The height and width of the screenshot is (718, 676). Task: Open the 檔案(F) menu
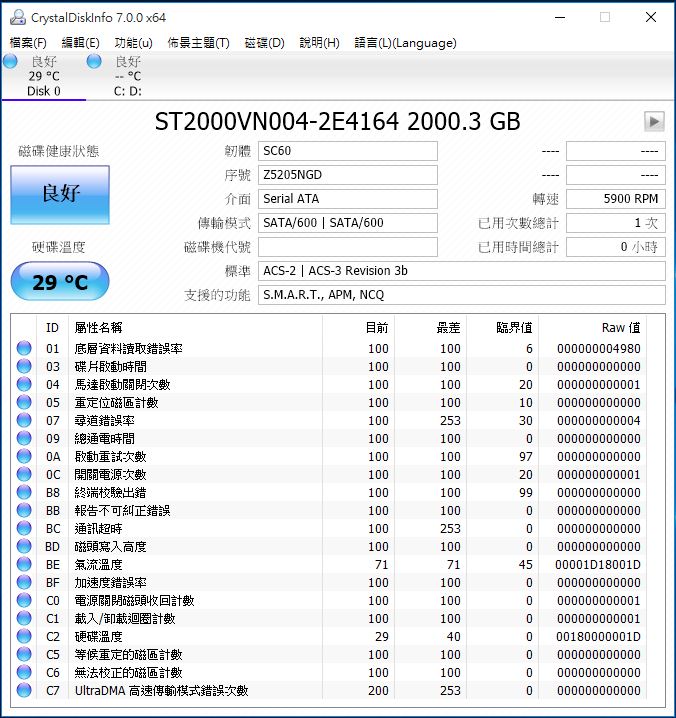tap(28, 43)
